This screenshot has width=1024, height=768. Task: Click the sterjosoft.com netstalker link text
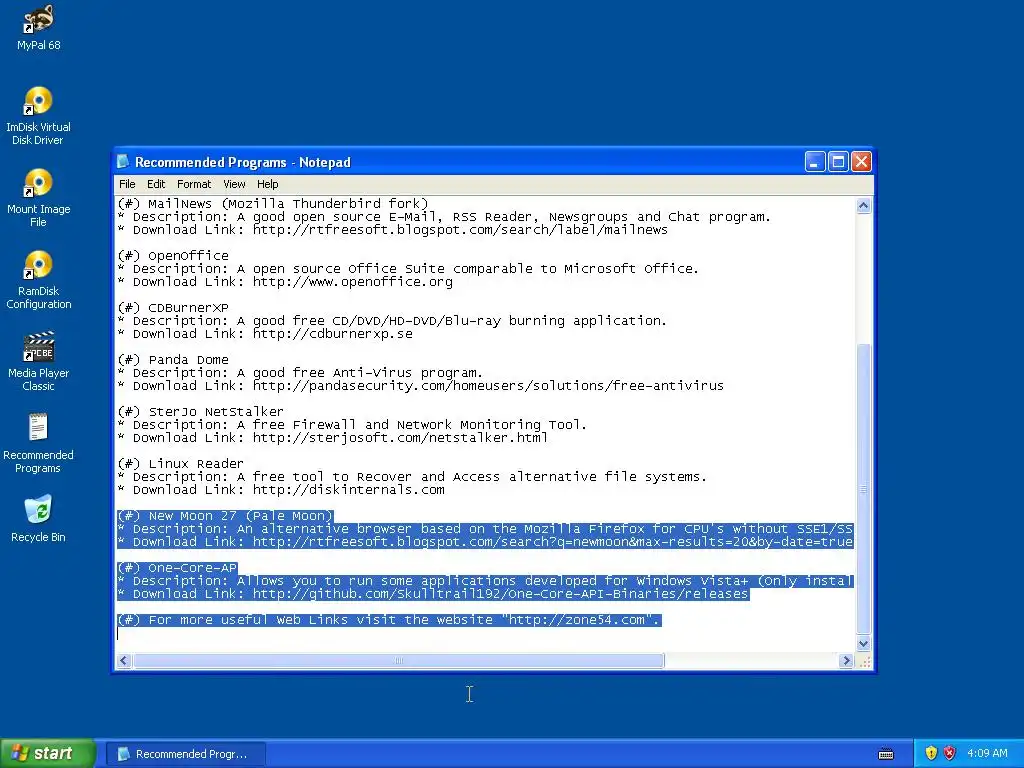point(400,438)
